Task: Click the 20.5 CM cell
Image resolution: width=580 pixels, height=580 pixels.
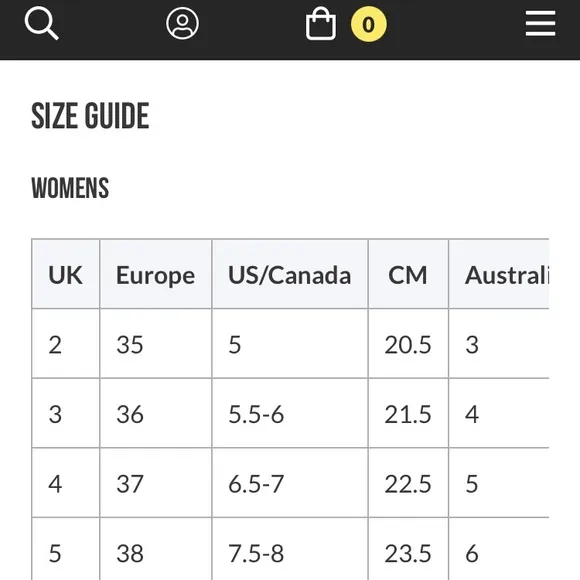Action: point(408,344)
